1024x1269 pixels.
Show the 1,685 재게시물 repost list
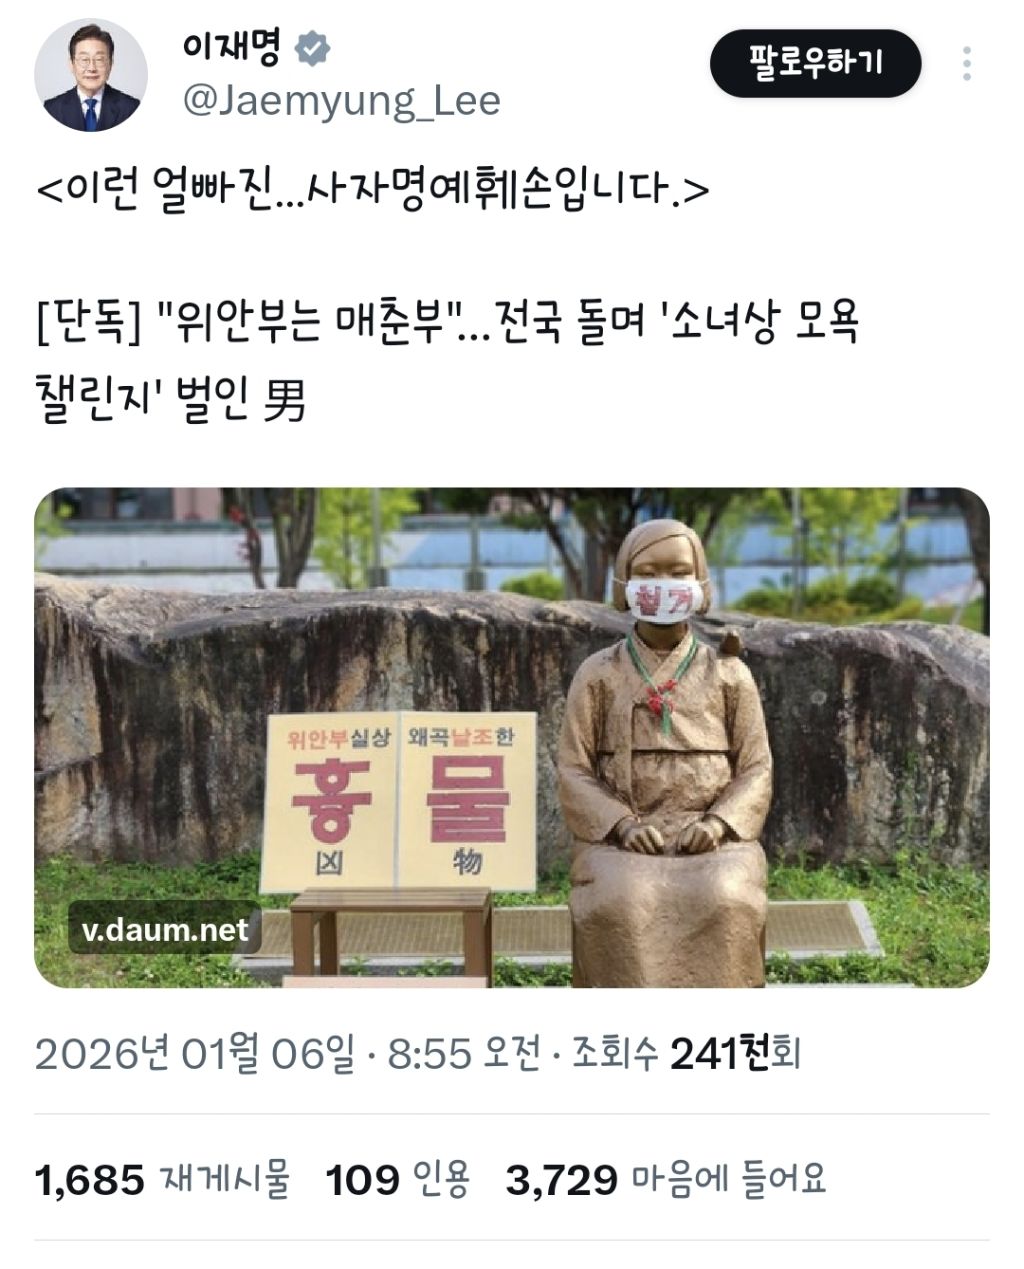coord(163,1179)
